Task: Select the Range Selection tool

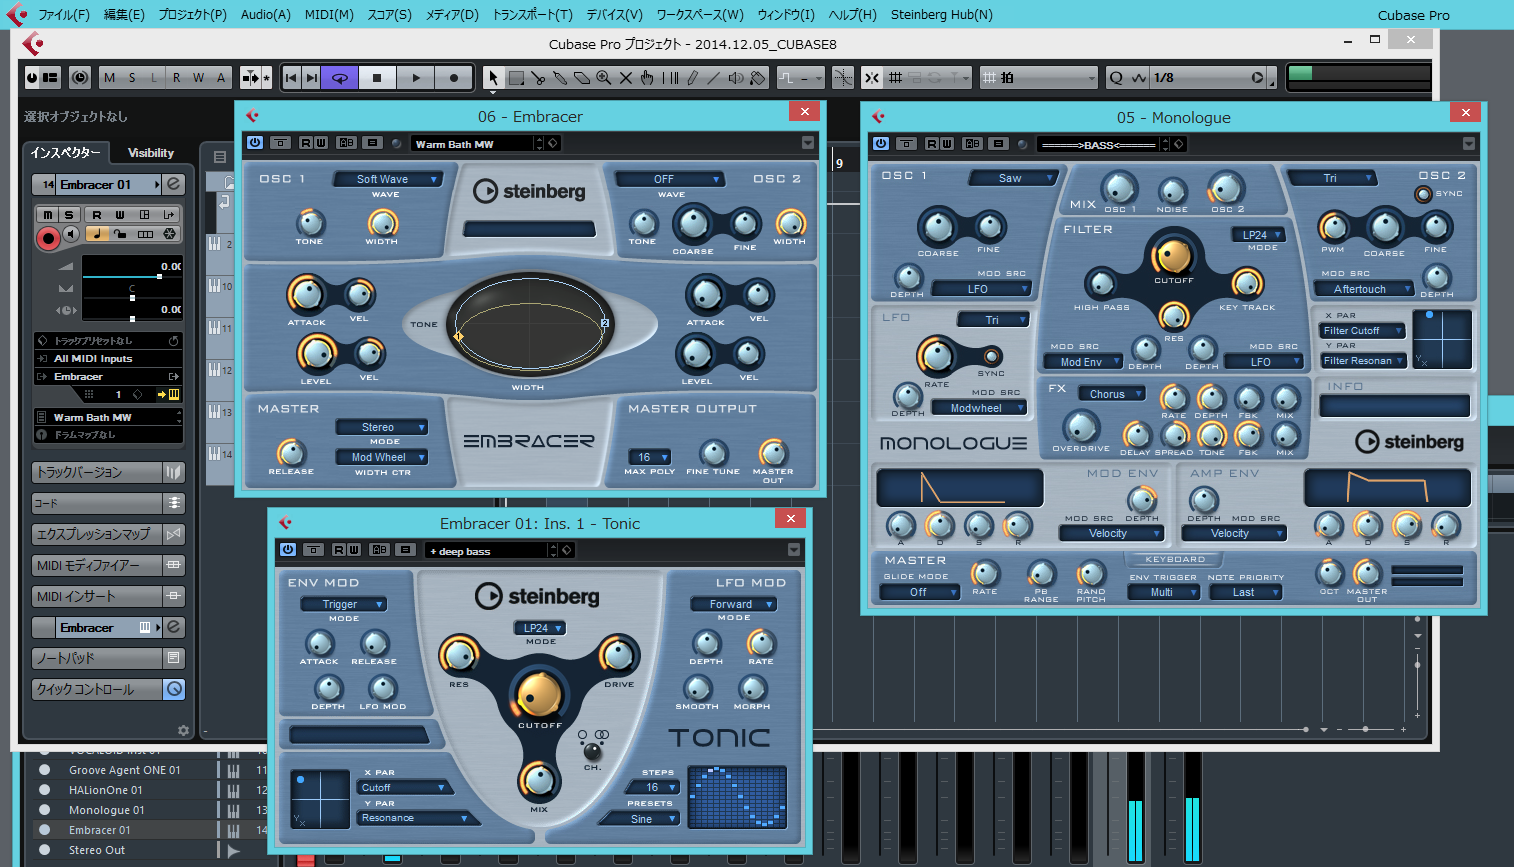Action: [516, 77]
